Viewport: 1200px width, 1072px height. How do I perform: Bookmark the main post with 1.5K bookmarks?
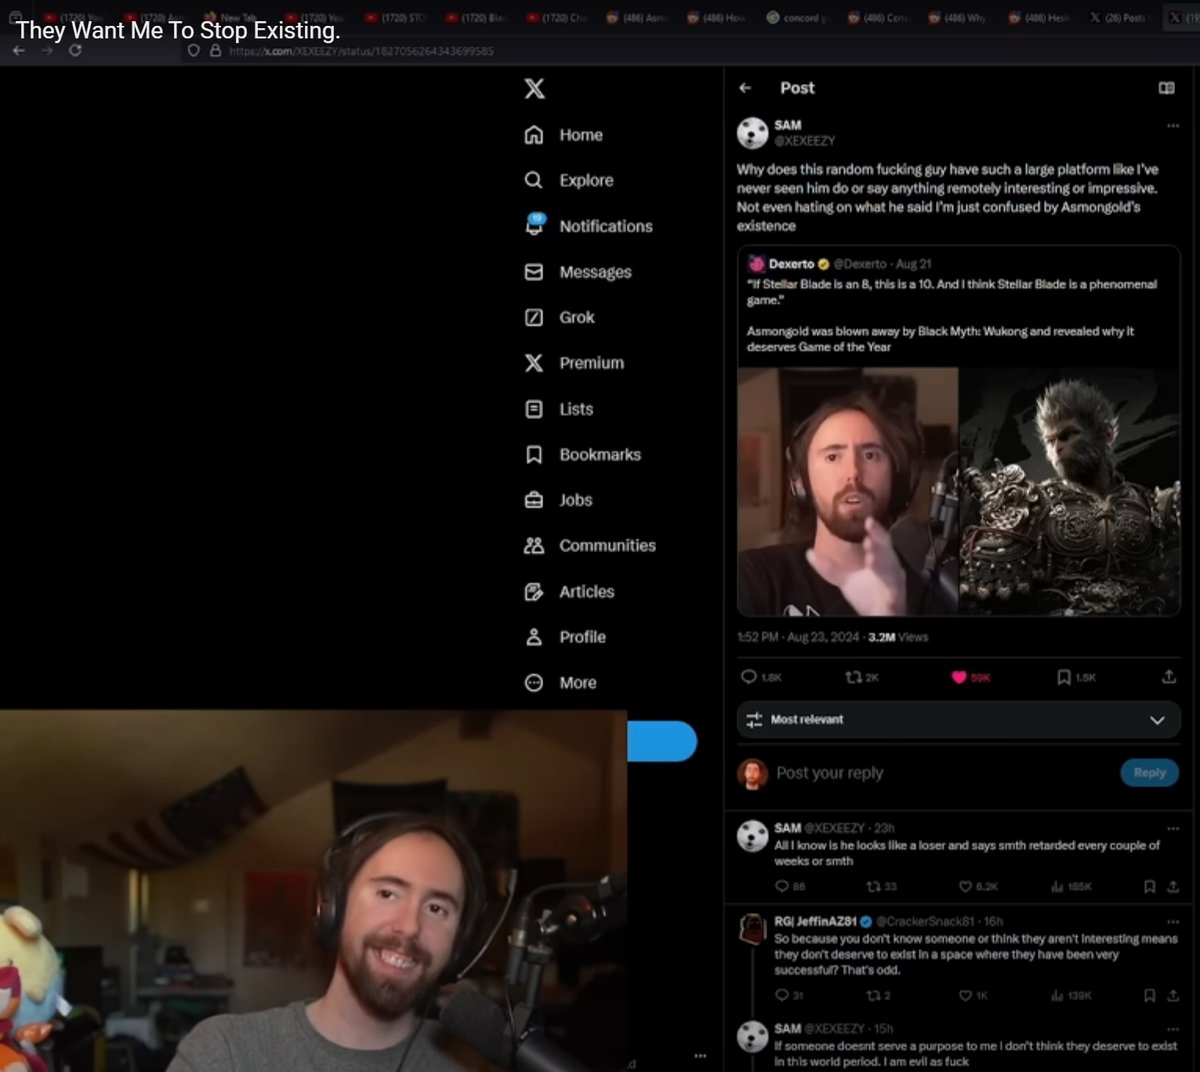click(x=1064, y=677)
